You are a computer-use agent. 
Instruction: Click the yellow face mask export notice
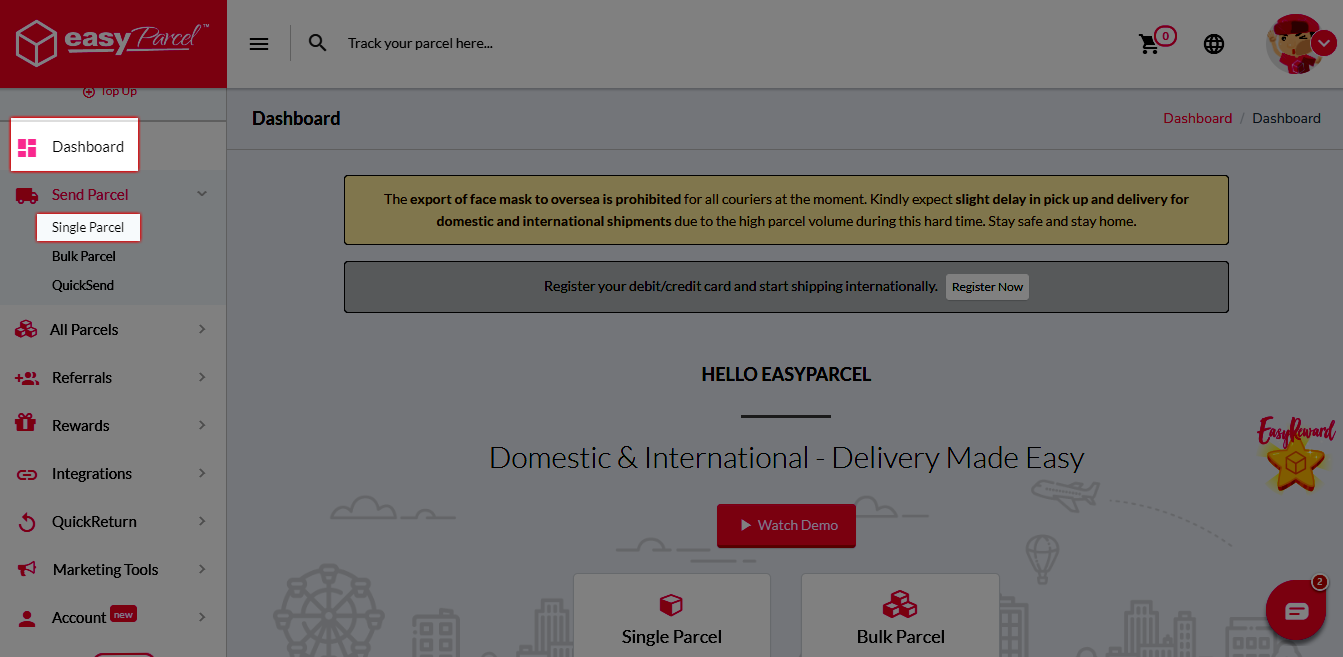click(x=786, y=210)
